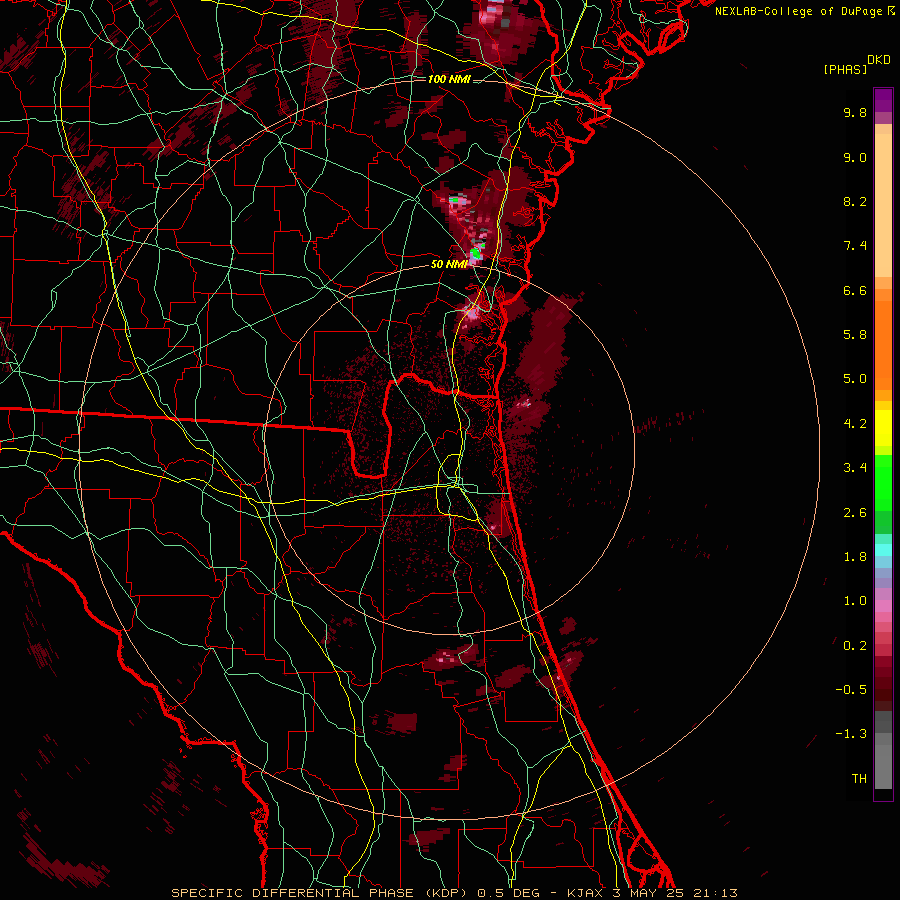
Task: Pick the pale peach band of color bar
Action: tap(883, 205)
